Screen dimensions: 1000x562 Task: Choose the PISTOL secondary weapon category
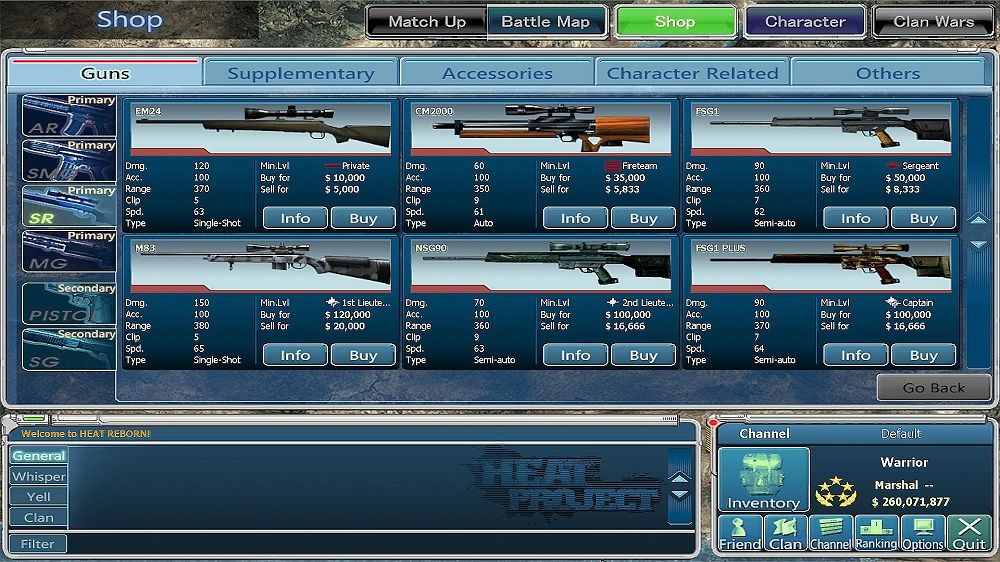pos(68,303)
